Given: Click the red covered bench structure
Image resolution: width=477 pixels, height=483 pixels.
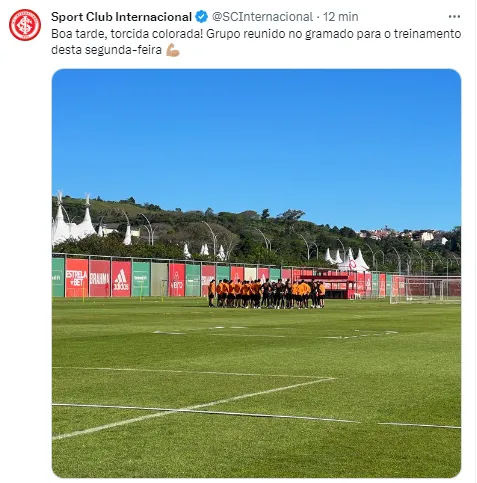Looking at the screenshot, I should (328, 287).
